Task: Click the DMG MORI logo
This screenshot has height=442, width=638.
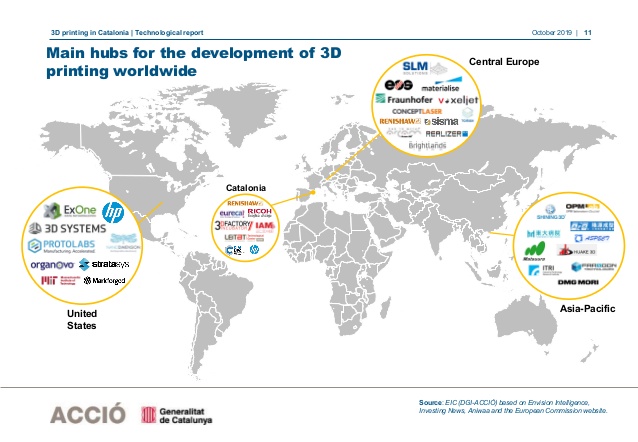Action: click(578, 282)
